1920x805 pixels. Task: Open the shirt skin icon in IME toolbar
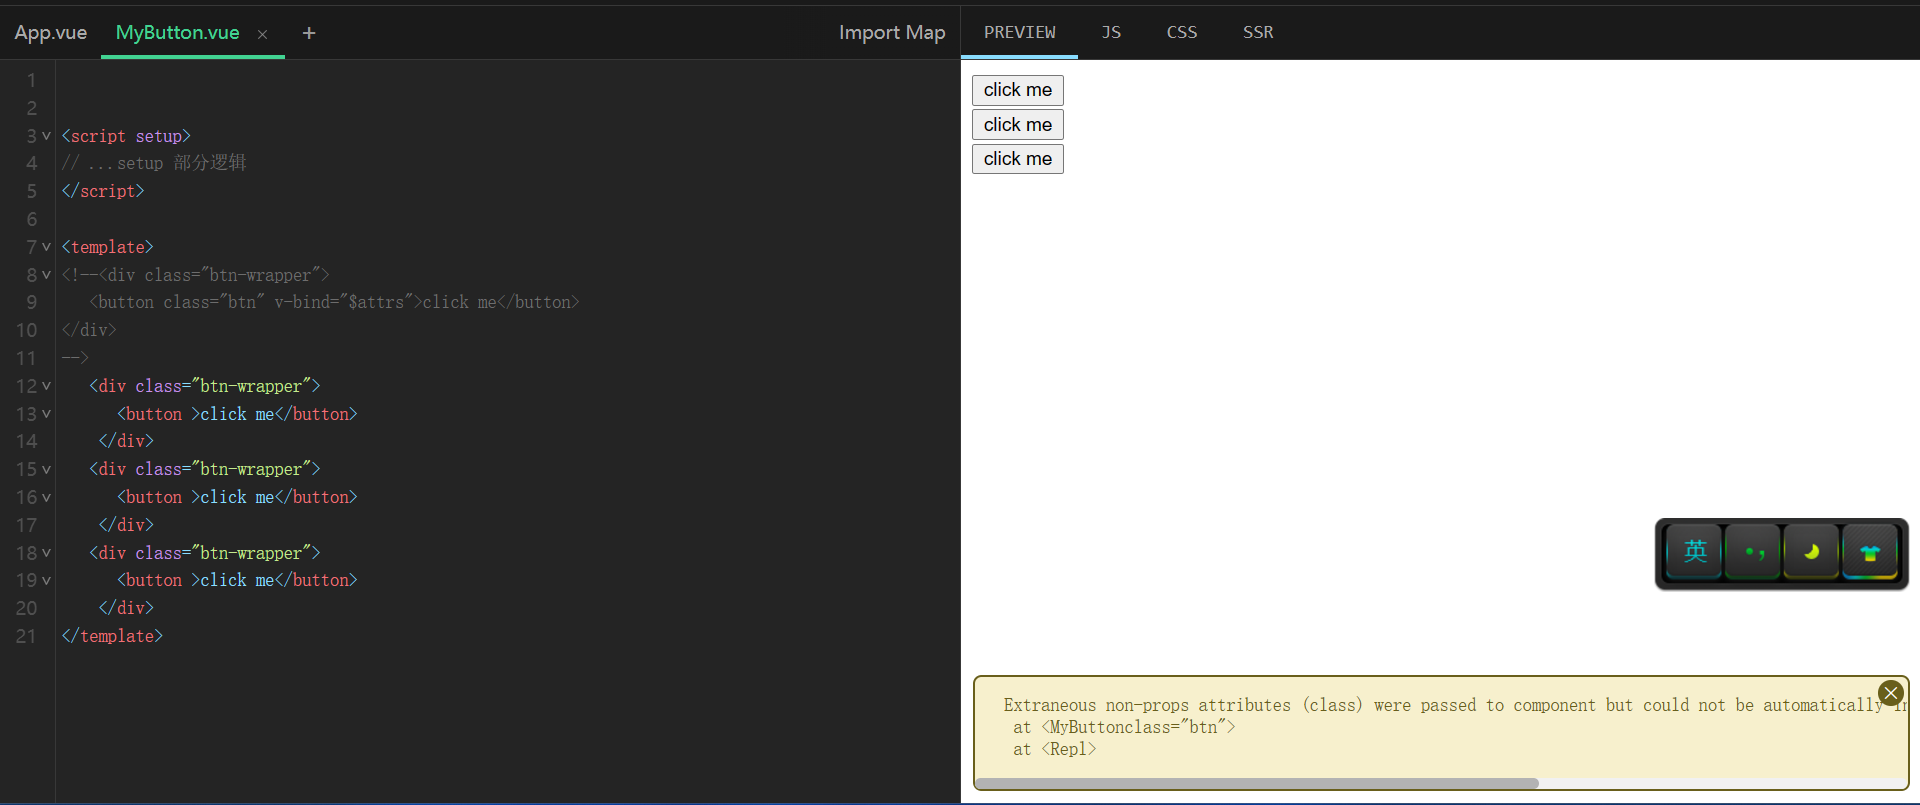pos(1870,552)
